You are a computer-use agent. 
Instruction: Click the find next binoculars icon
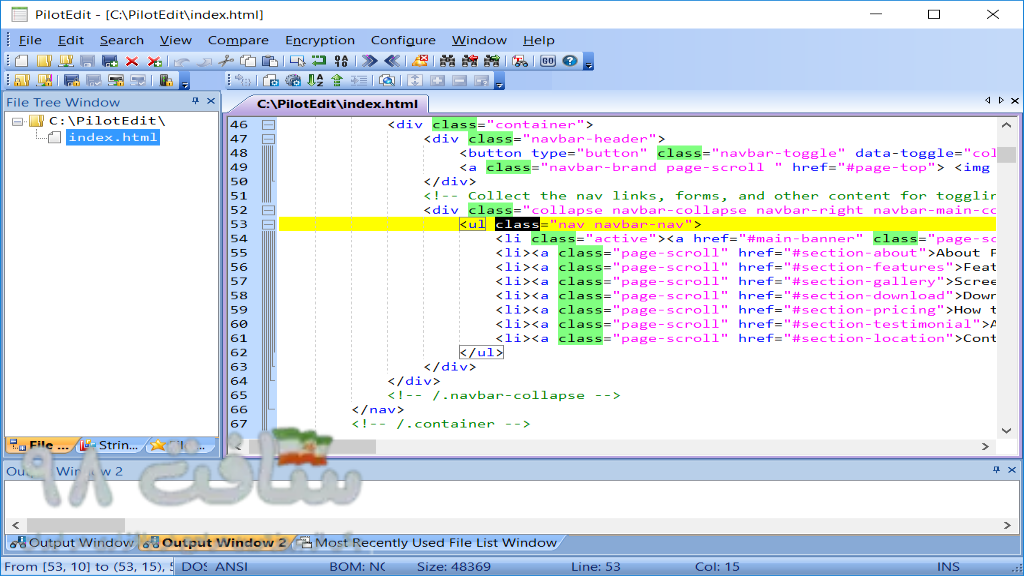pos(492,61)
